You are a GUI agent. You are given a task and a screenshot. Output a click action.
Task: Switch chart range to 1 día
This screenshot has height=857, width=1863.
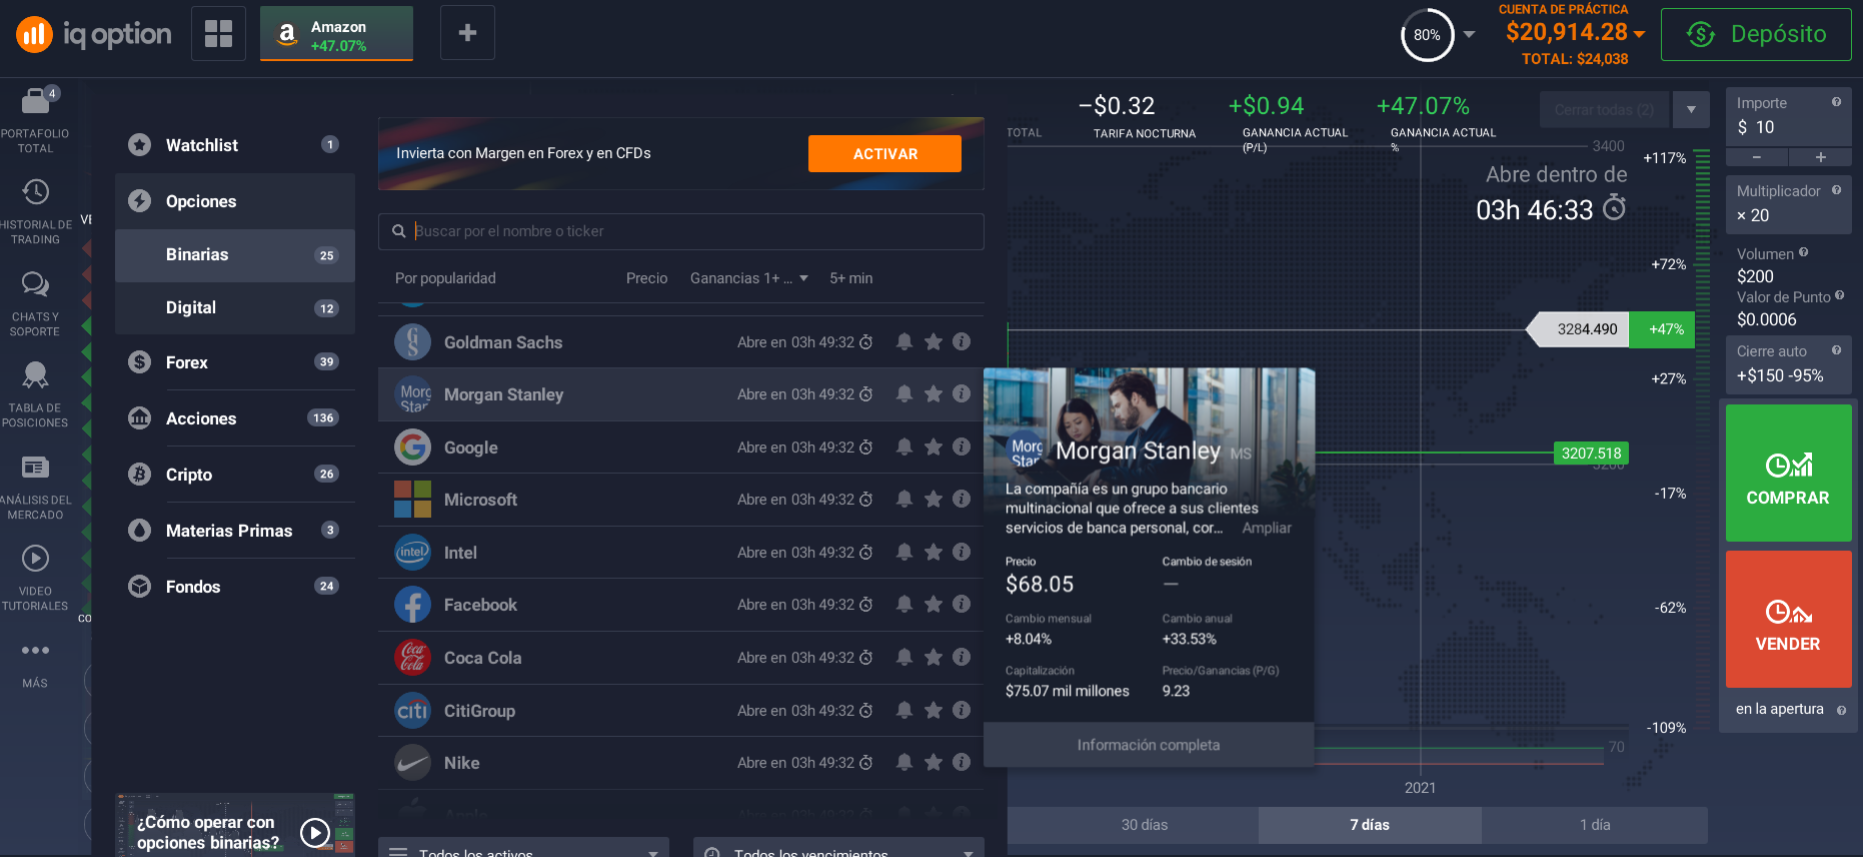[1595, 825]
